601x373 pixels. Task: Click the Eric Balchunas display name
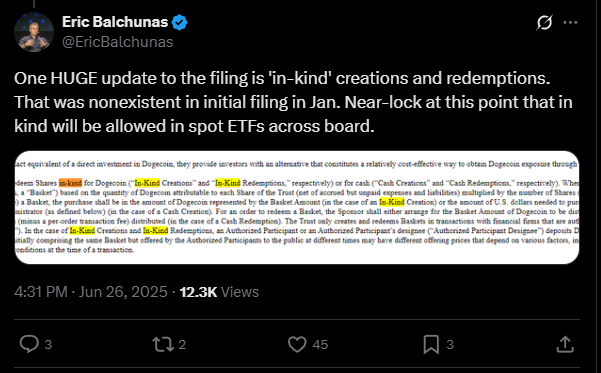click(x=115, y=22)
